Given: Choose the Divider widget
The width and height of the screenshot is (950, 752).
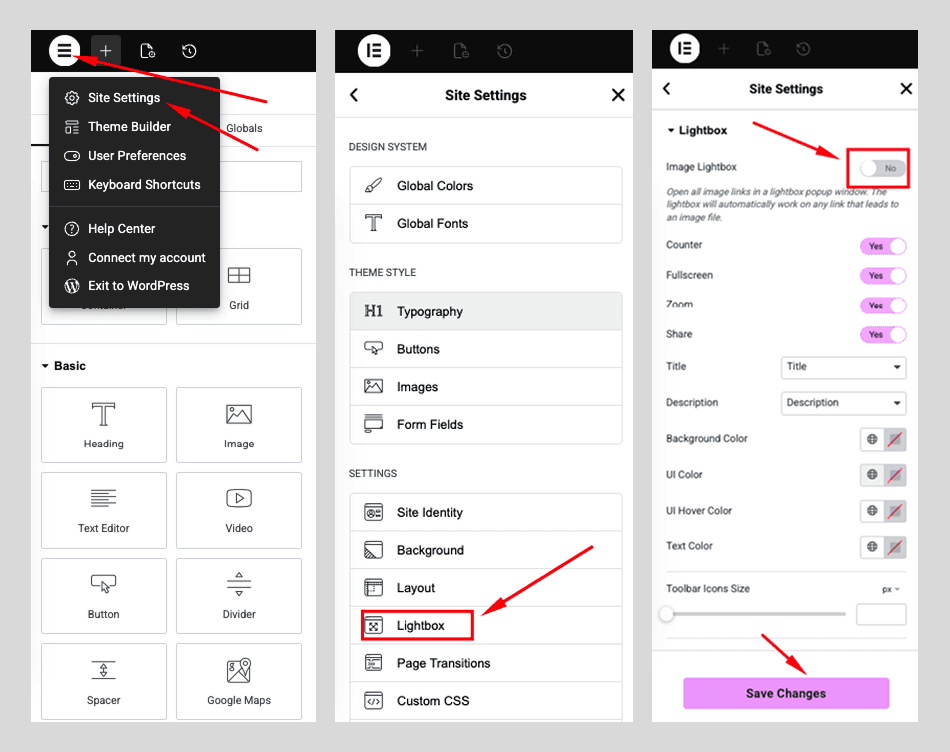Looking at the screenshot, I should point(239,596).
